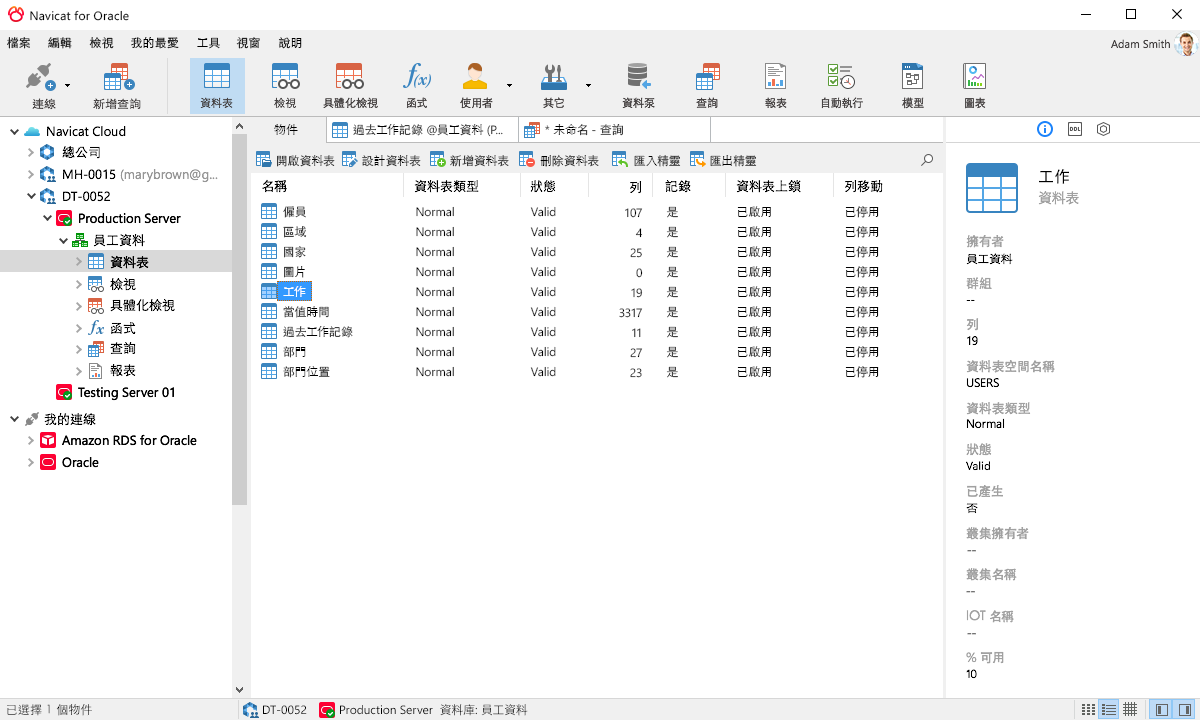Viewport: 1200px width, 720px height.
Task: Toggle ER diagram view in the status bar
Action: [1129, 709]
